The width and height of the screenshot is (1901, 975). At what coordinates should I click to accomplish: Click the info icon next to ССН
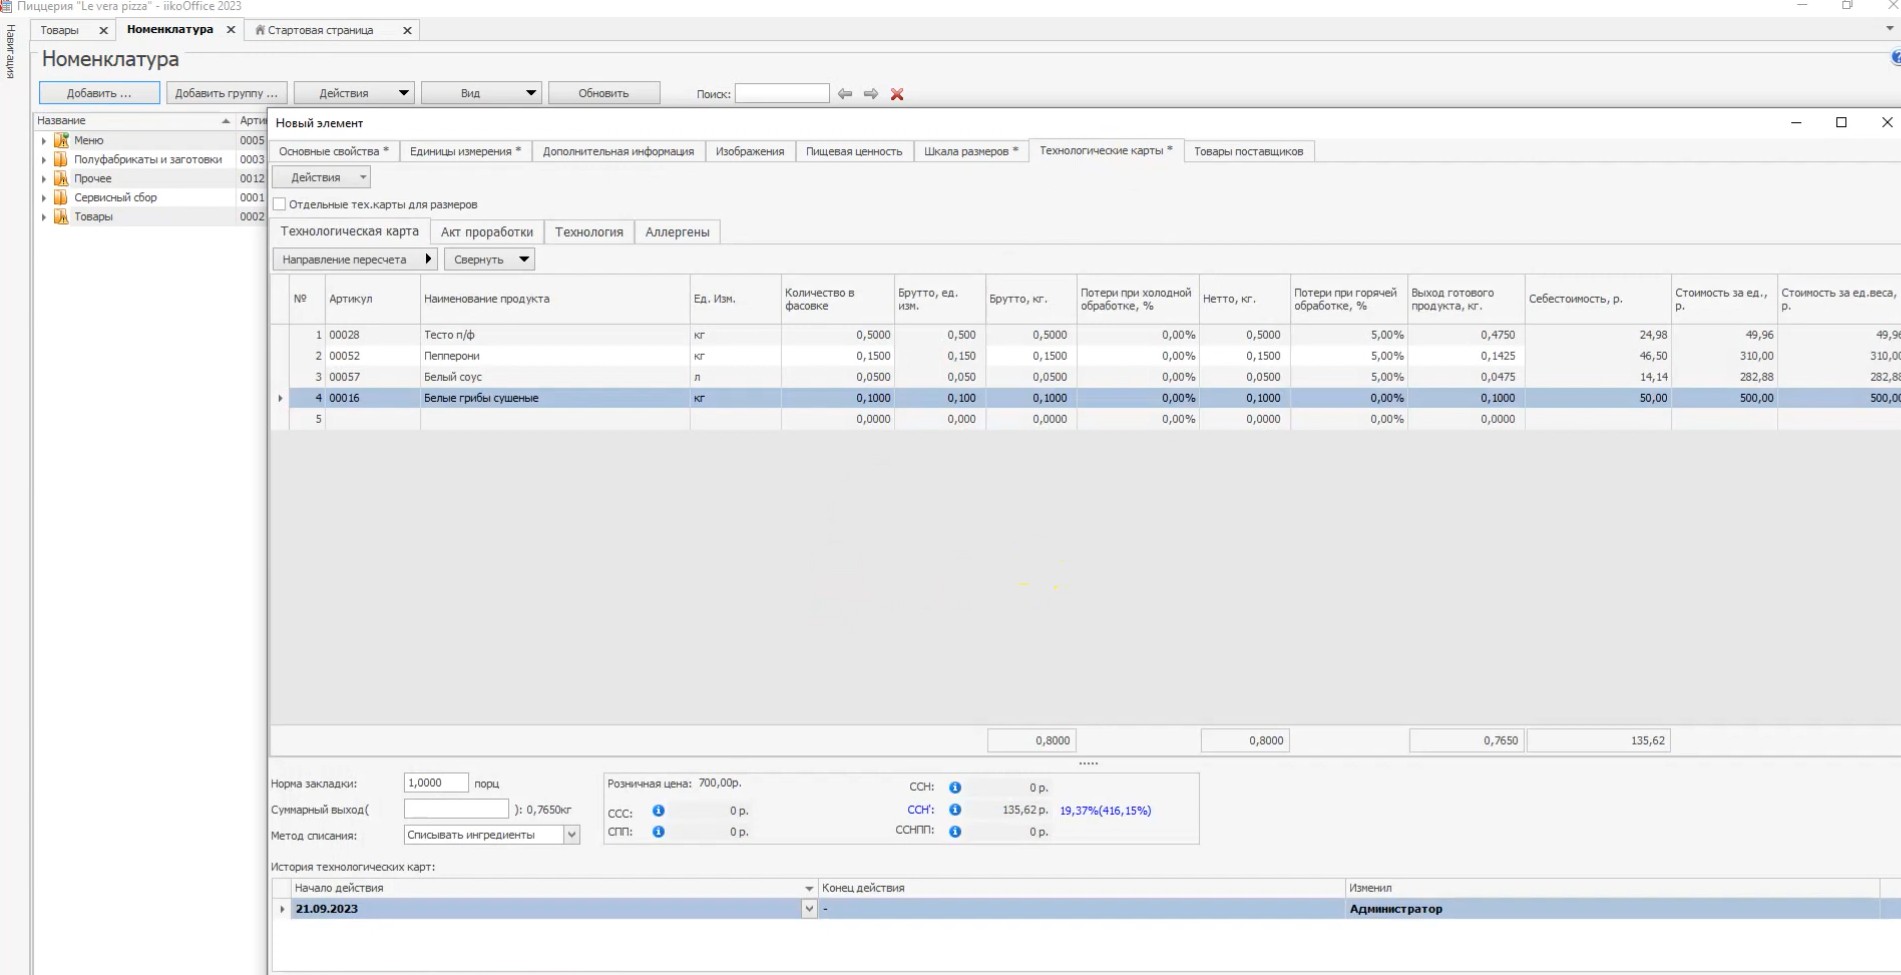955,788
